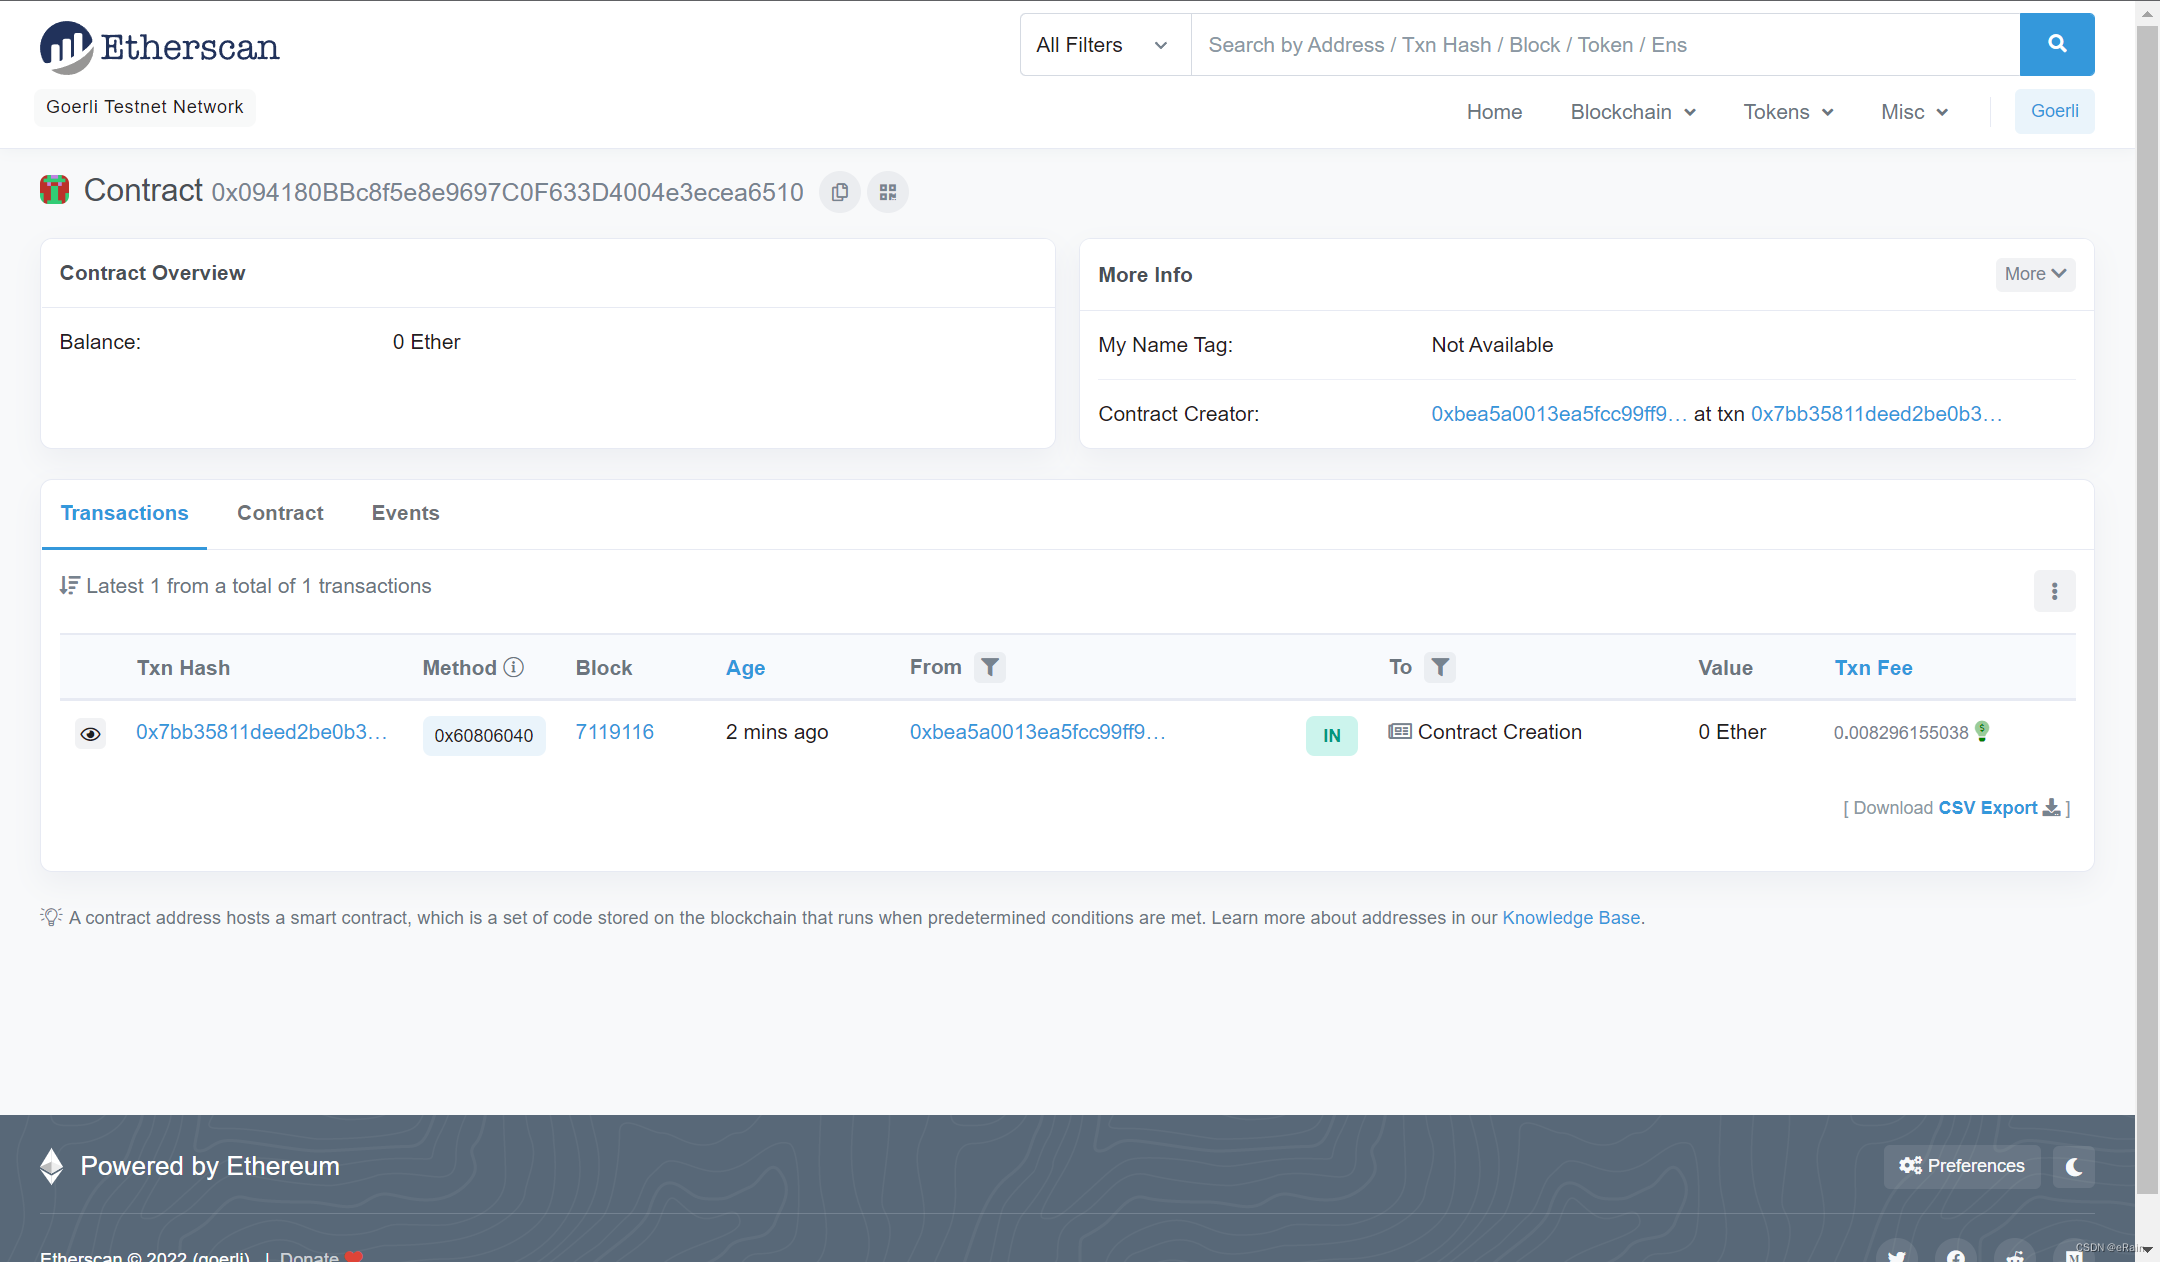Click the 0 Ether balance value

point(426,342)
